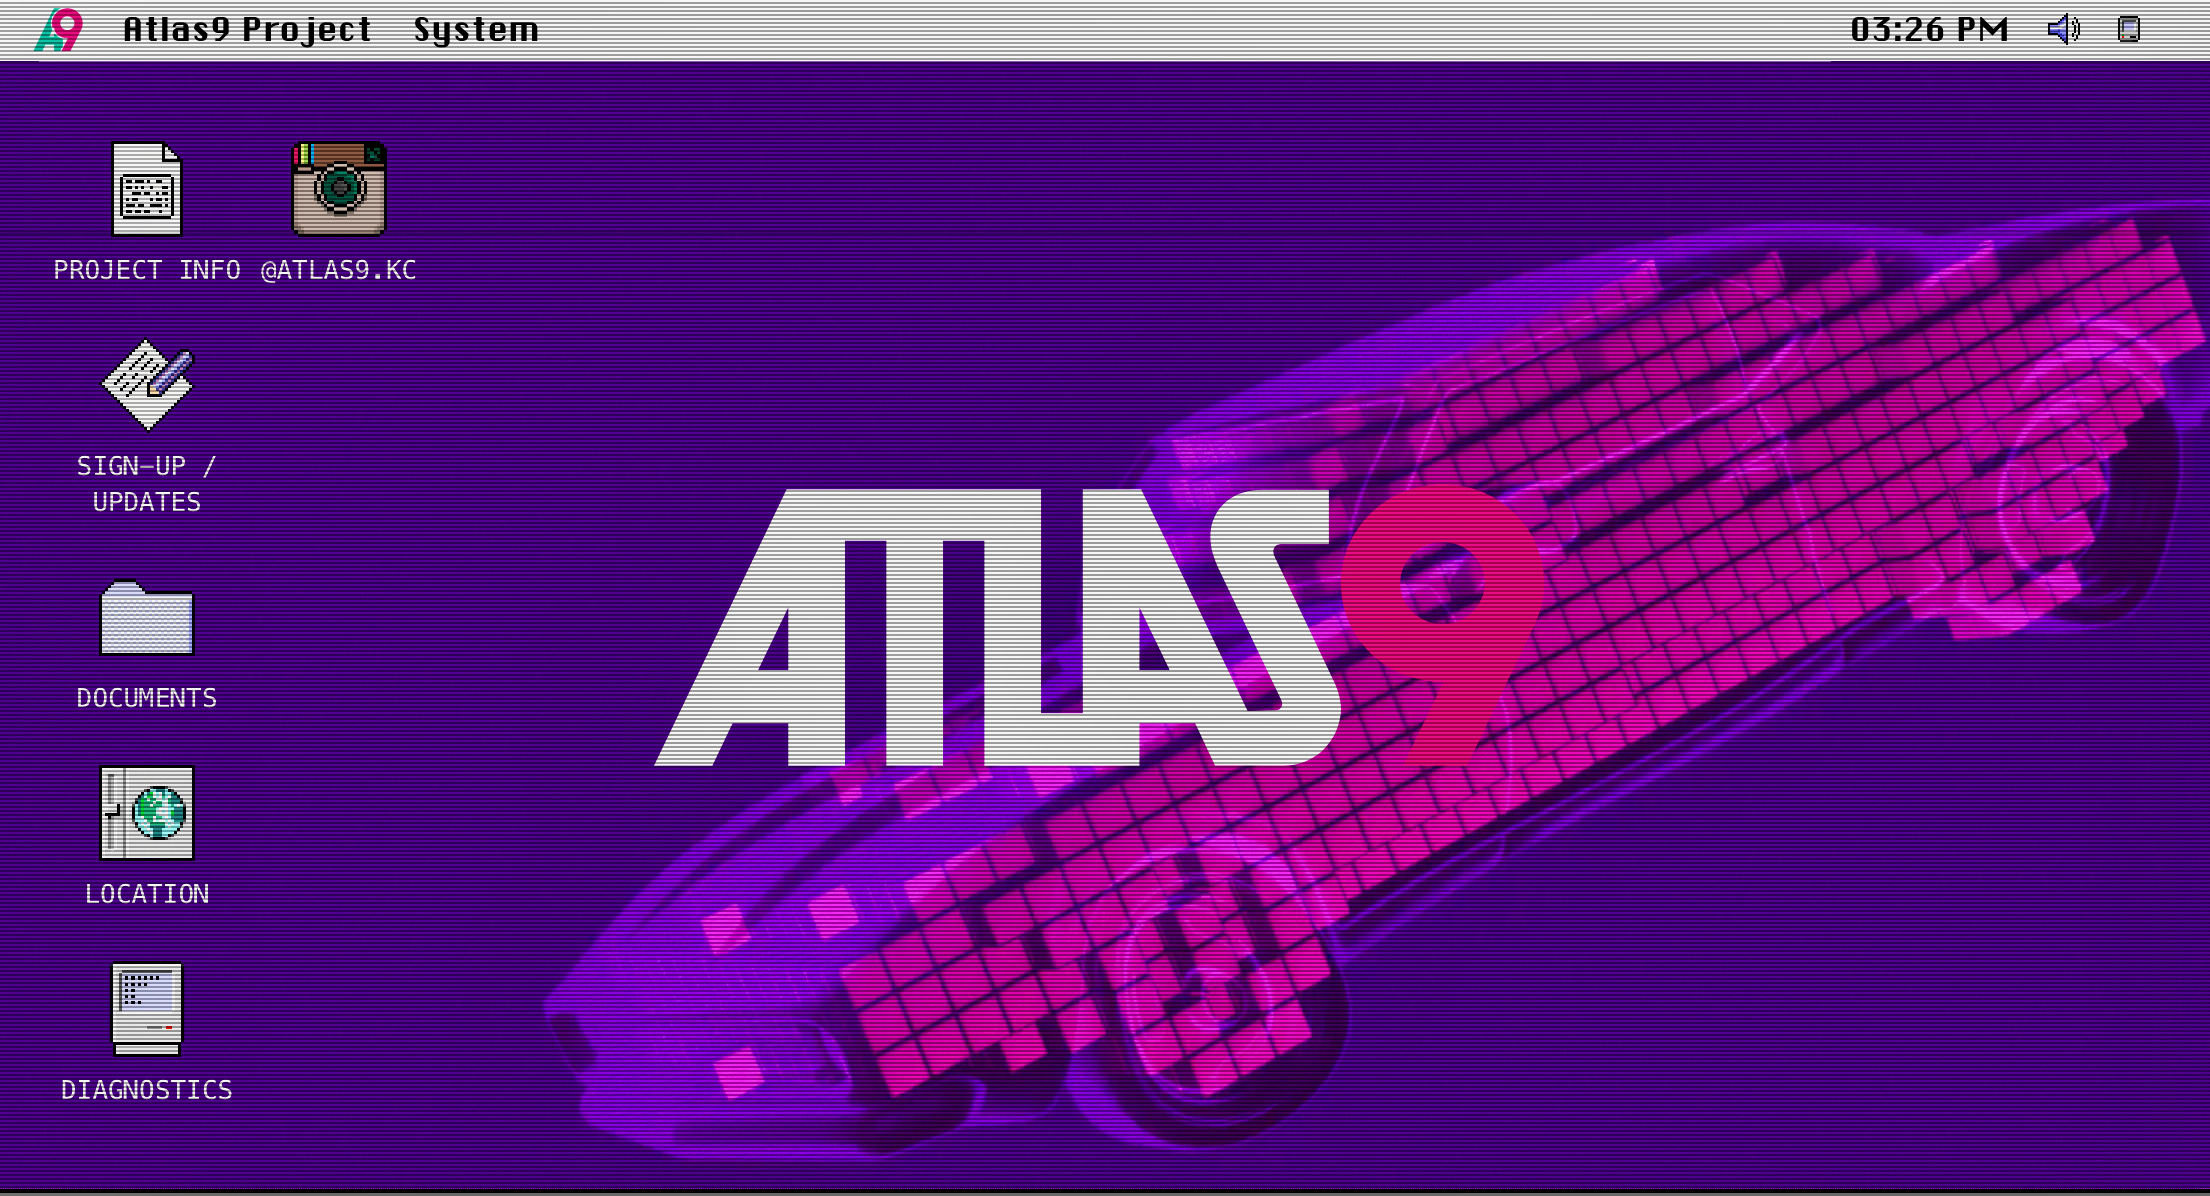Select the DIAGNOSTICS text label
Screen dimensions: 2210x1196
point(147,1090)
